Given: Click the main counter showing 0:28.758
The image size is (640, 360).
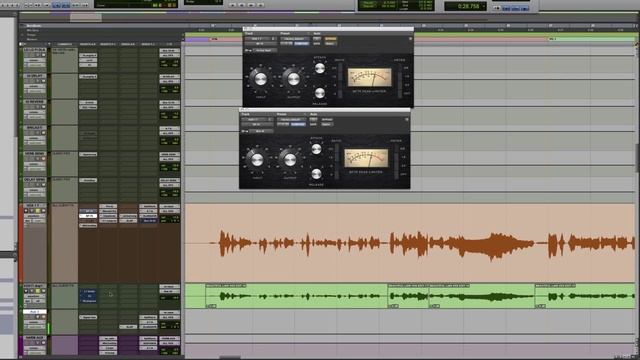Looking at the screenshot, I should pyautogui.click(x=465, y=6).
